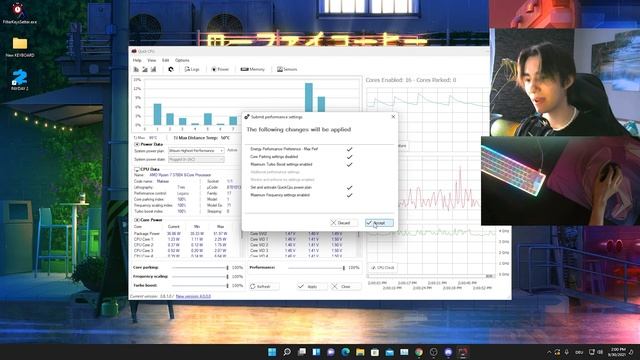Open the System power plan dropdown

196,151
